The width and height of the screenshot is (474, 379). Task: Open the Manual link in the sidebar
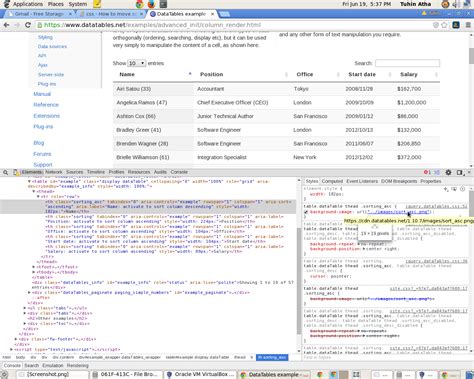coord(42,94)
